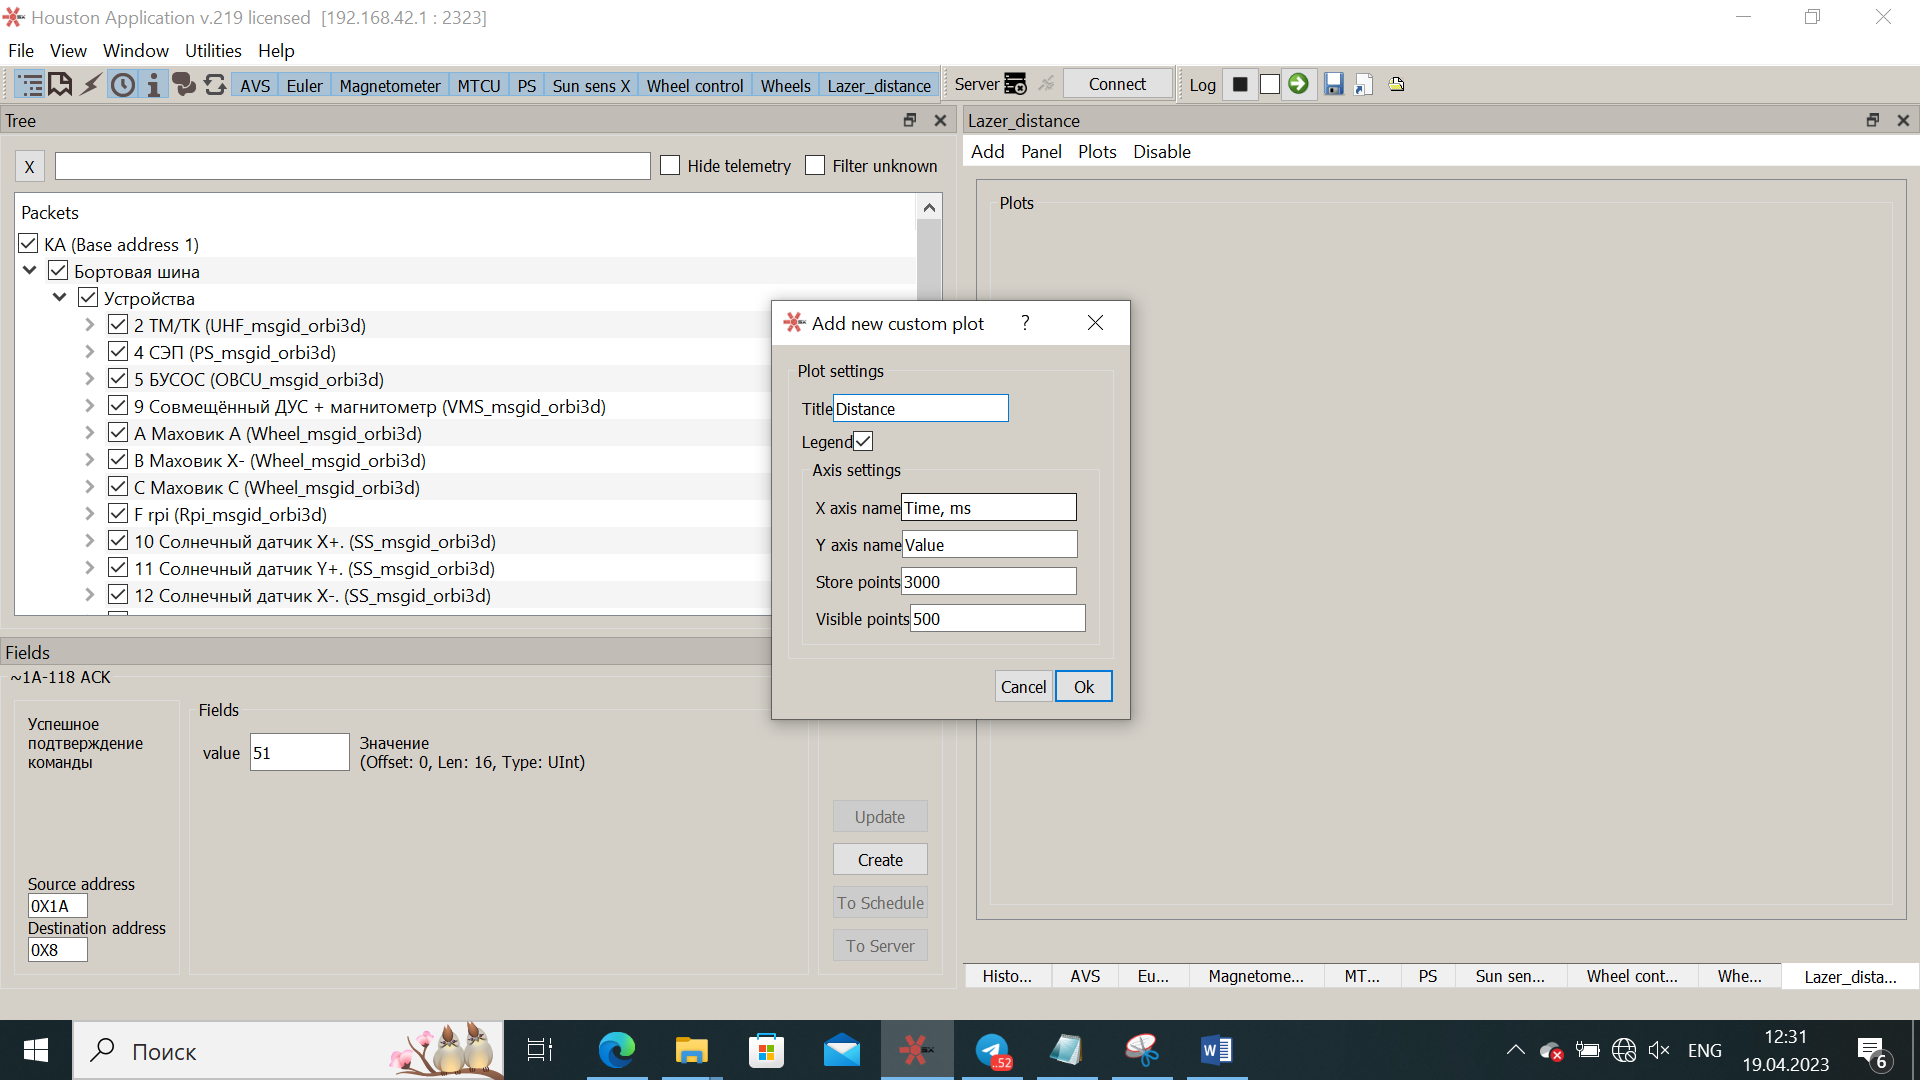Click the server settings icon
Screen dimensions: 1920x1080
1015,84
